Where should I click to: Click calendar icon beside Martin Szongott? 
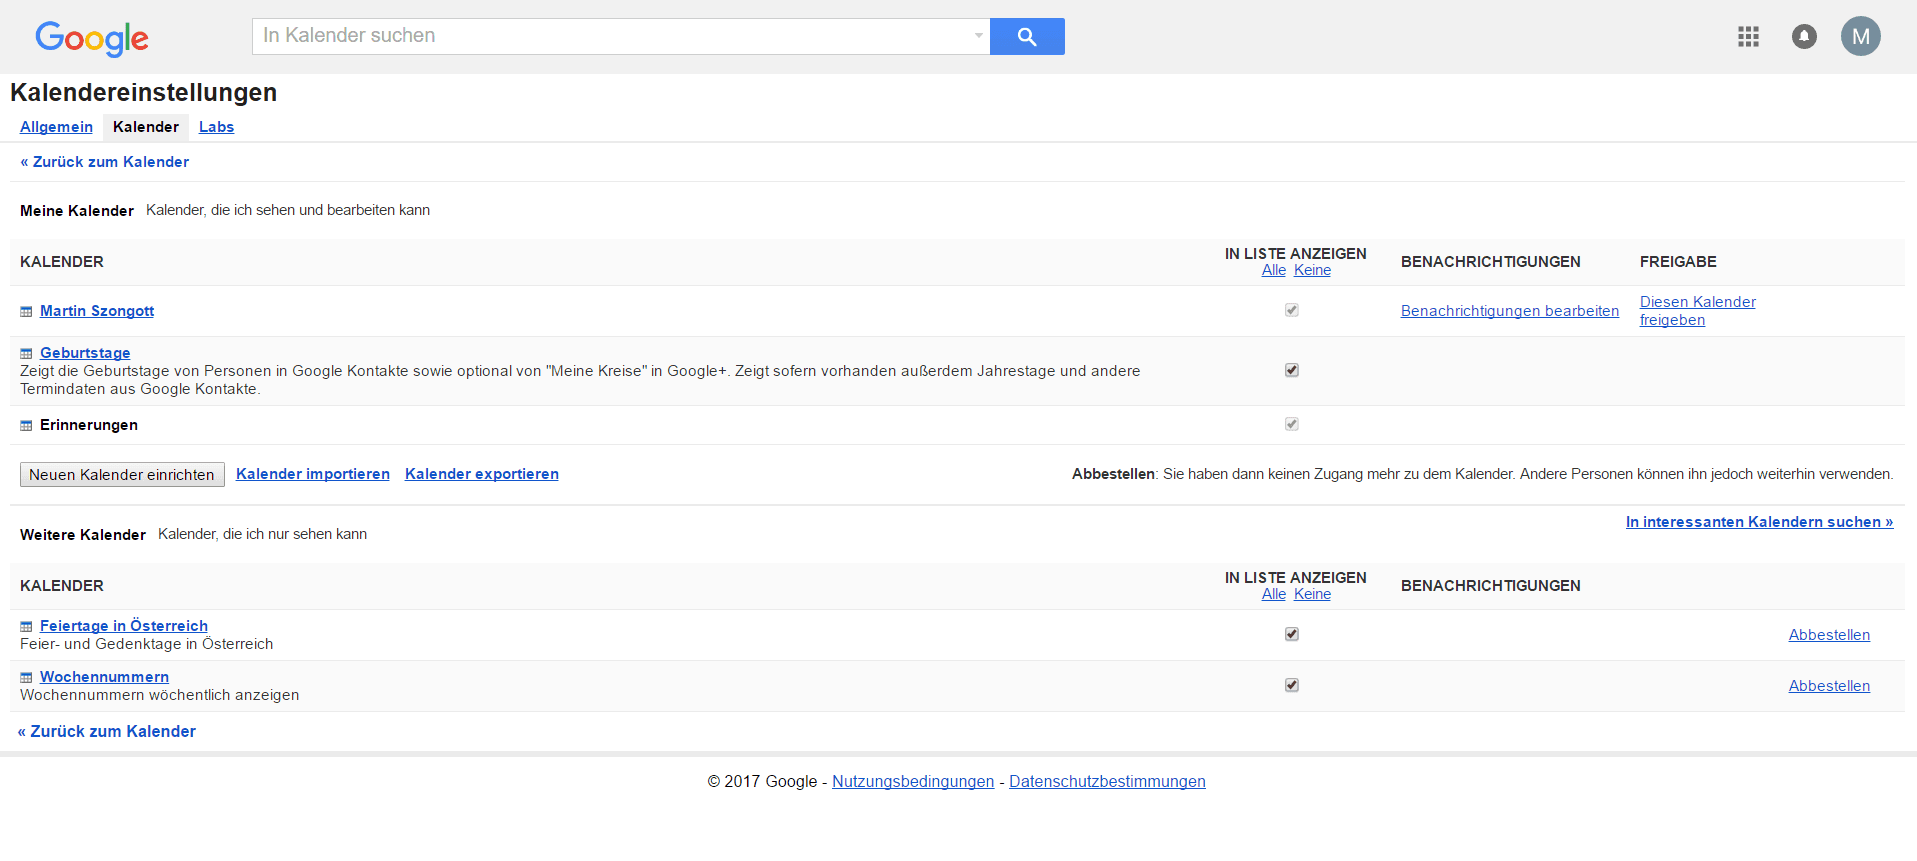pyautogui.click(x=26, y=312)
